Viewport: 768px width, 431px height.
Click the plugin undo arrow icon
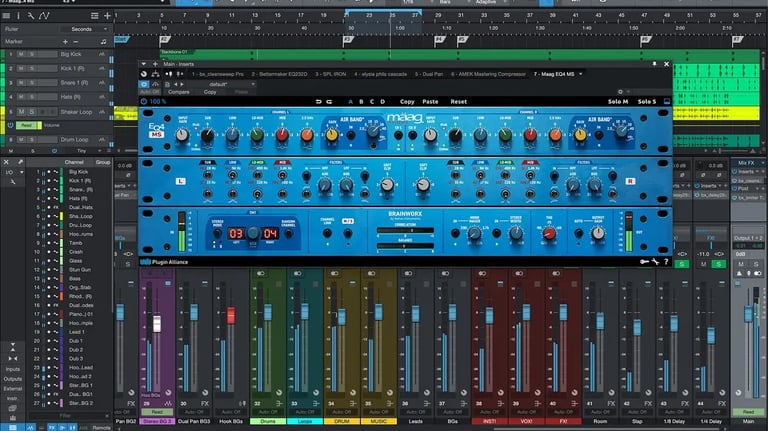319,101
